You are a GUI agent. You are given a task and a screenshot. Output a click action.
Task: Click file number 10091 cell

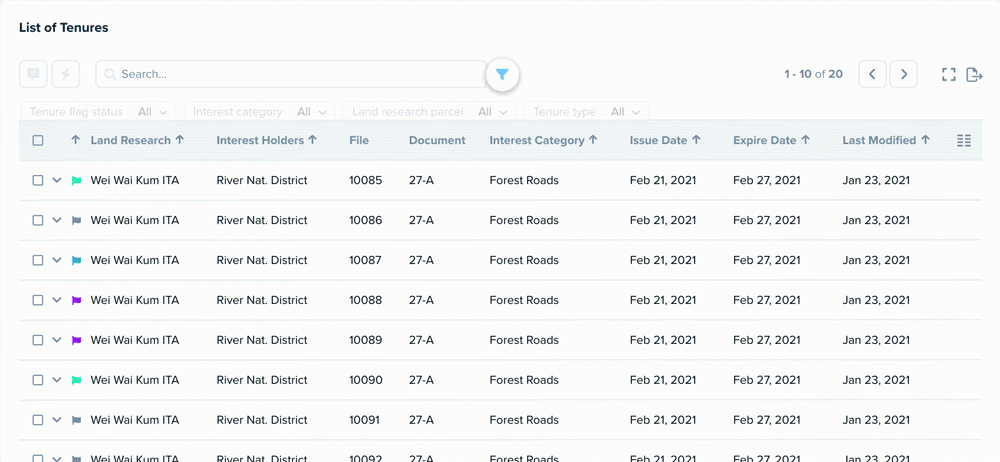pos(365,420)
